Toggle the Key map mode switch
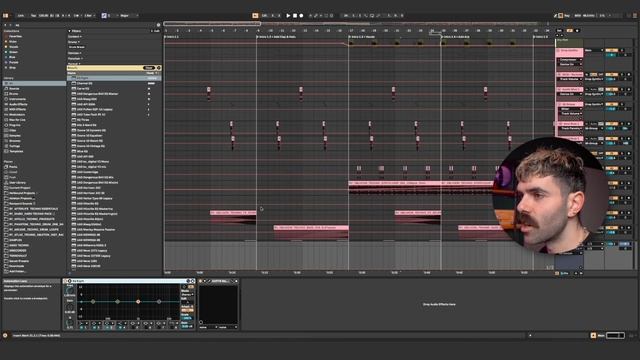This screenshot has width=640, height=360. (566, 16)
